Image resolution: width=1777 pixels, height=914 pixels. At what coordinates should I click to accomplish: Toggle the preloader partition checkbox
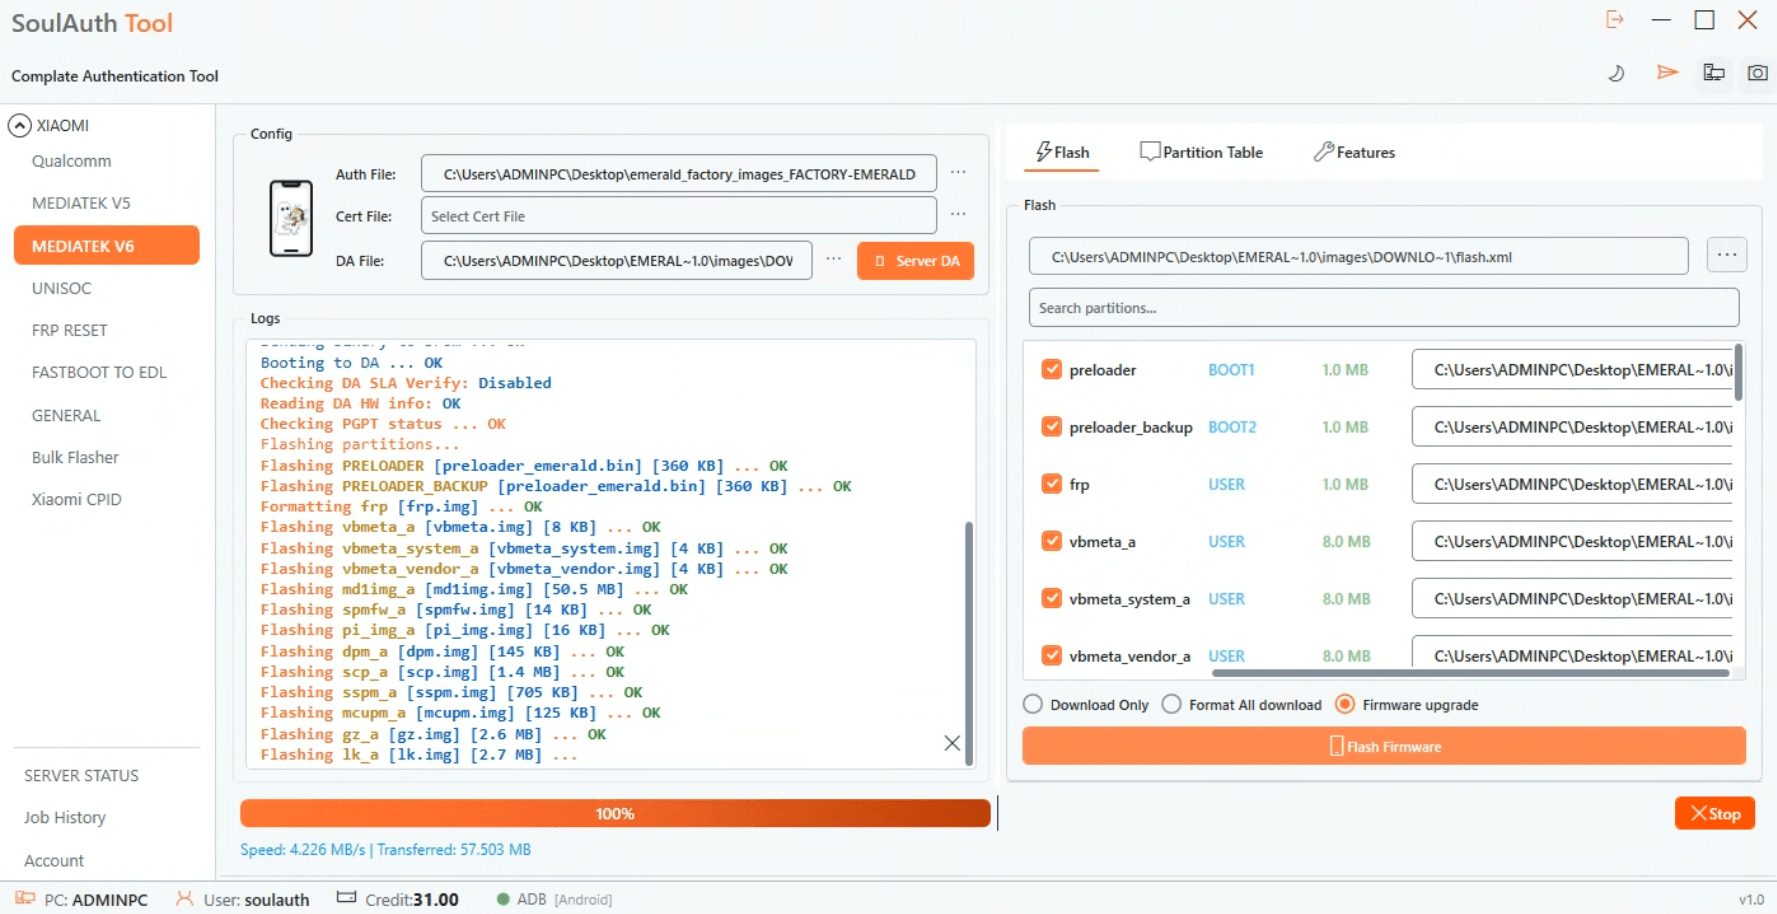click(x=1051, y=369)
